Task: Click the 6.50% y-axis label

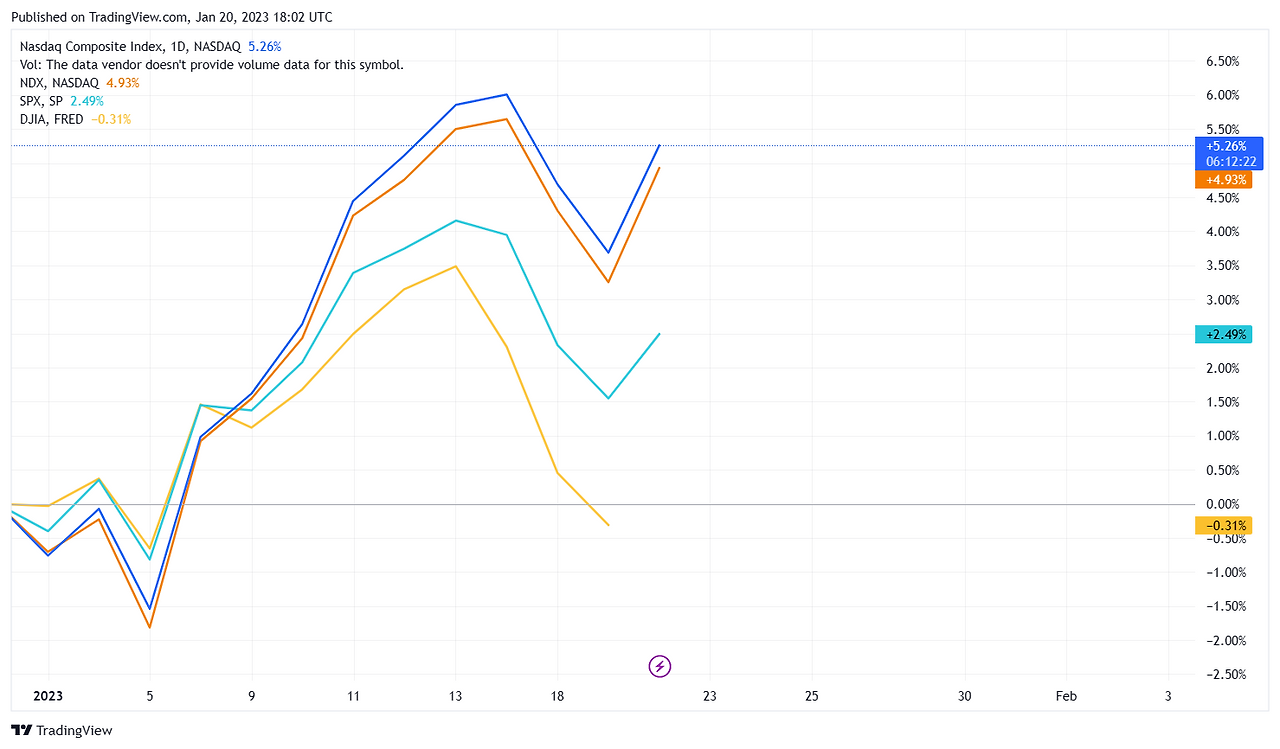Action: (1223, 61)
